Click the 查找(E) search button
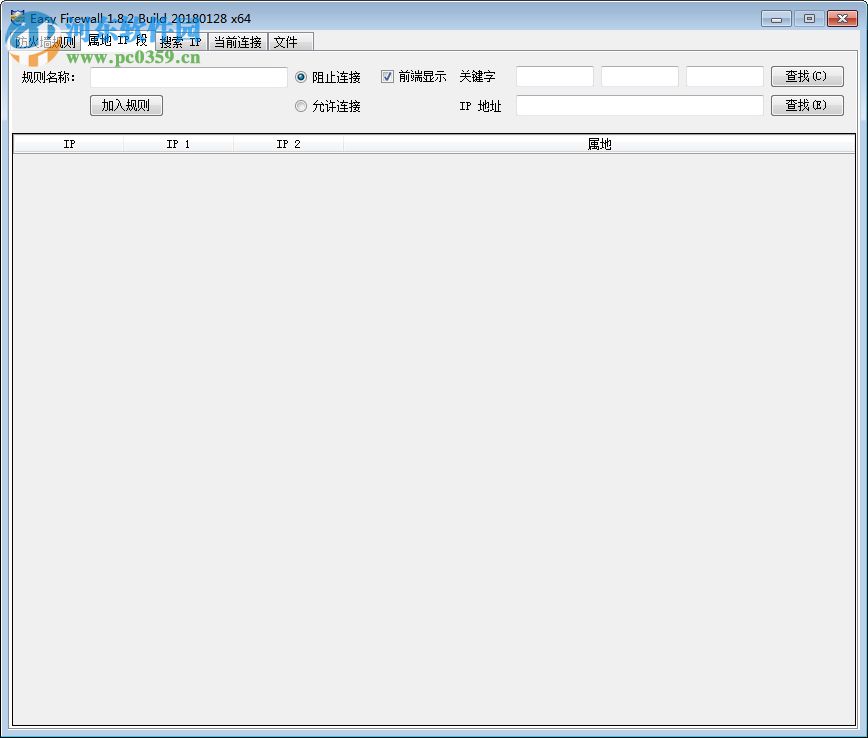Viewport: 868px width, 738px height. (807, 105)
